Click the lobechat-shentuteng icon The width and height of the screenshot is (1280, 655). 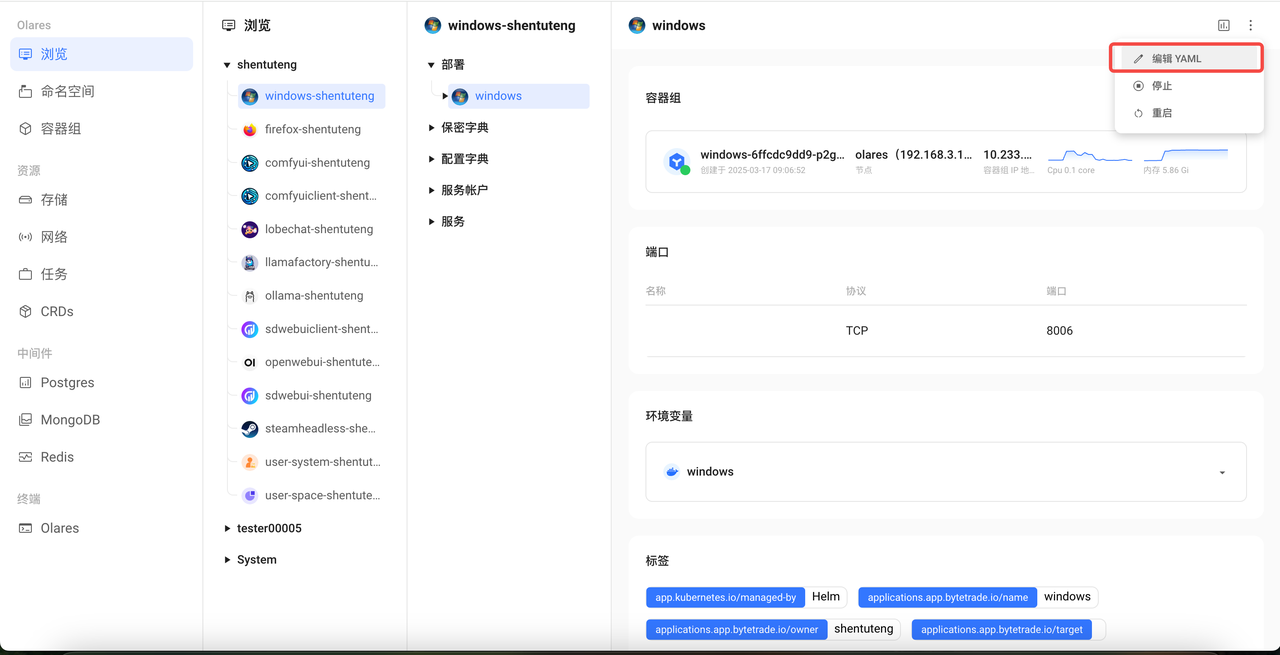coord(250,229)
